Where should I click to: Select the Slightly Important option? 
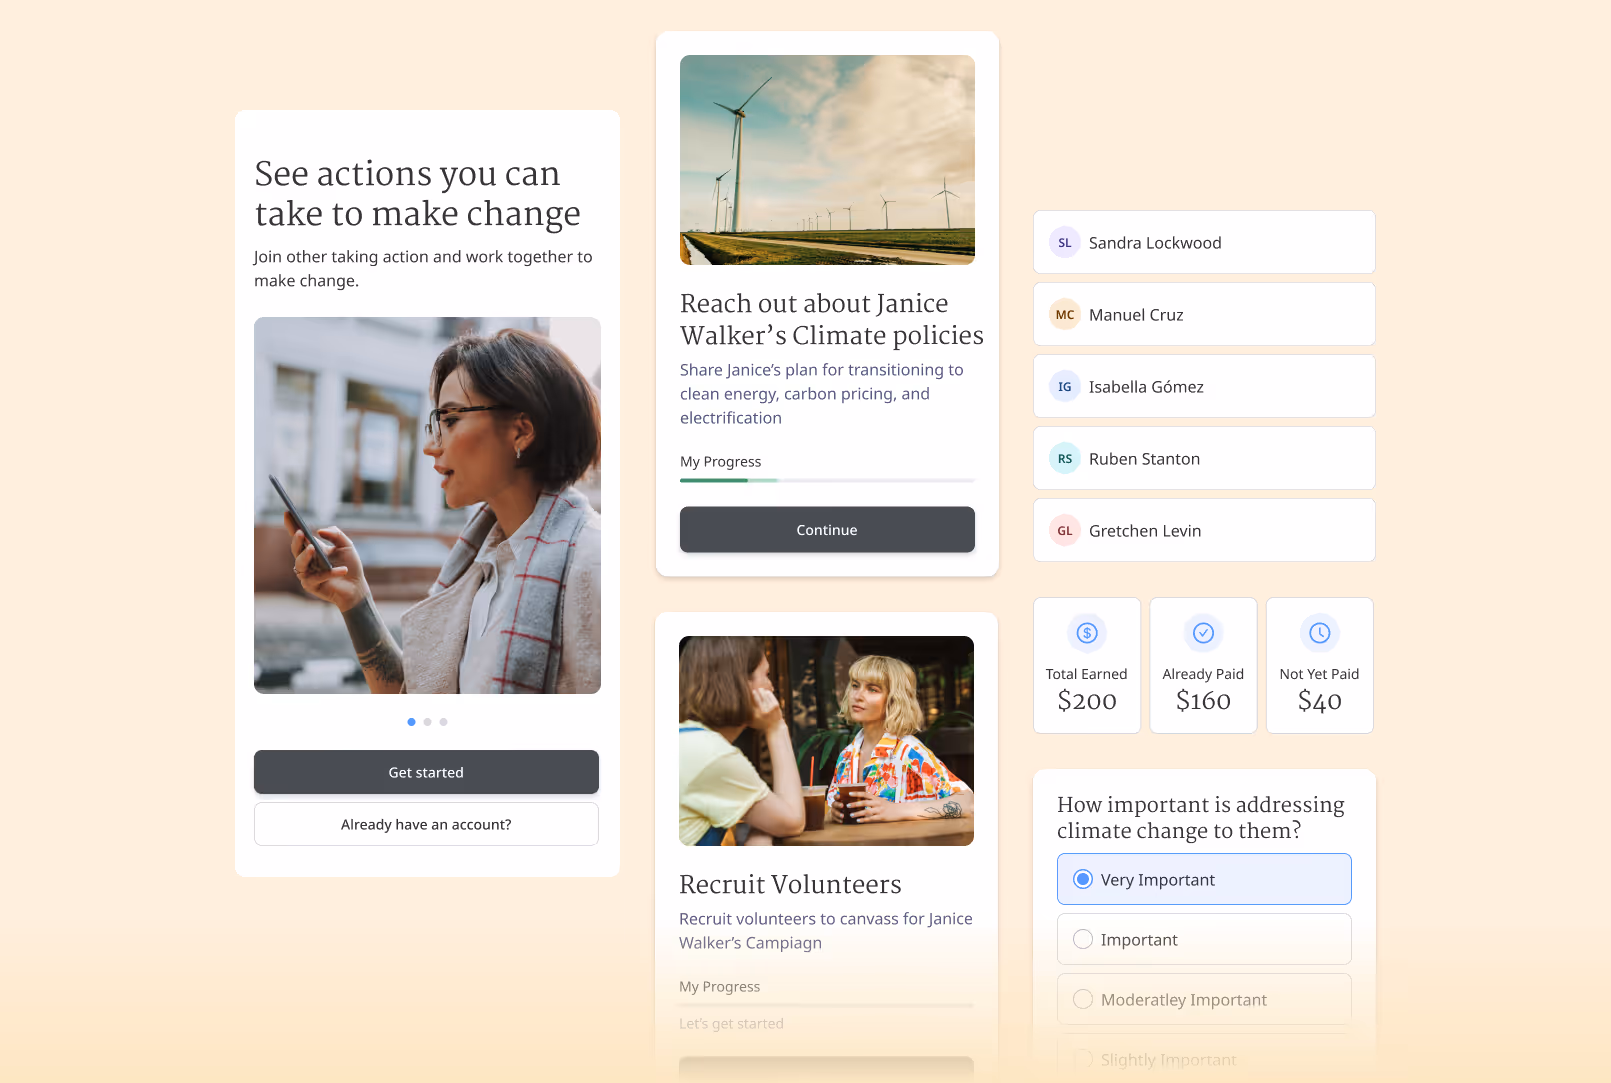click(1204, 1059)
